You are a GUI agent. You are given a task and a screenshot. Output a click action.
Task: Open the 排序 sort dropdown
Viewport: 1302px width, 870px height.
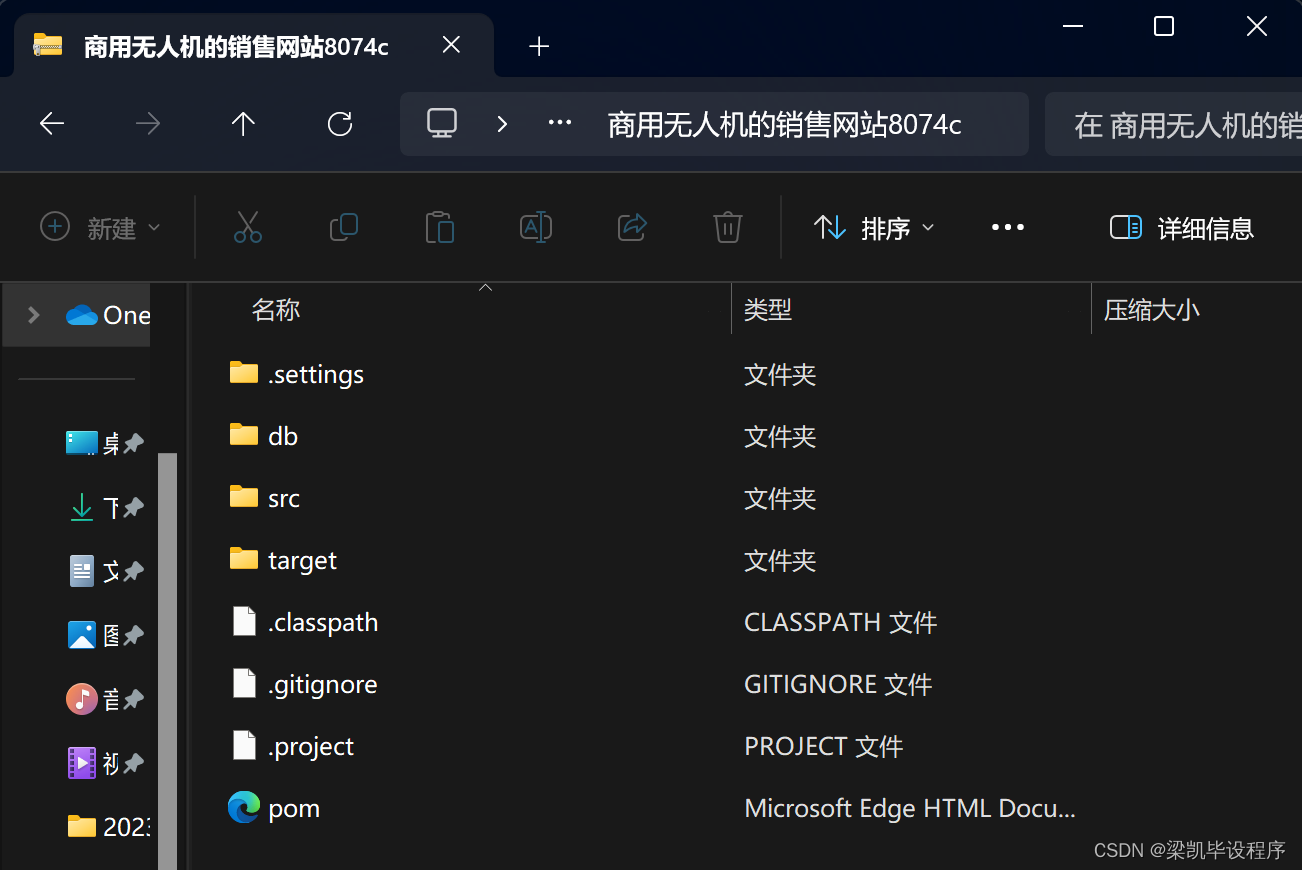[874, 228]
